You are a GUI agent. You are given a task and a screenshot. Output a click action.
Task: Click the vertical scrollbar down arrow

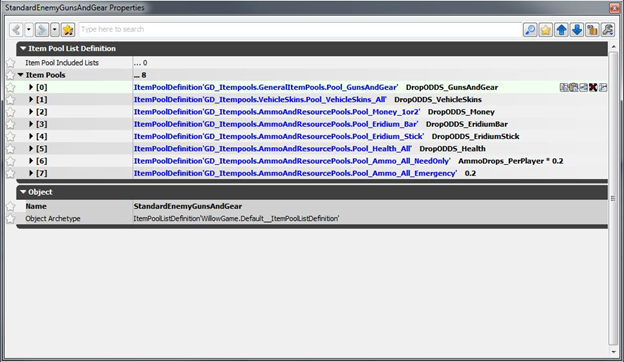point(613,351)
